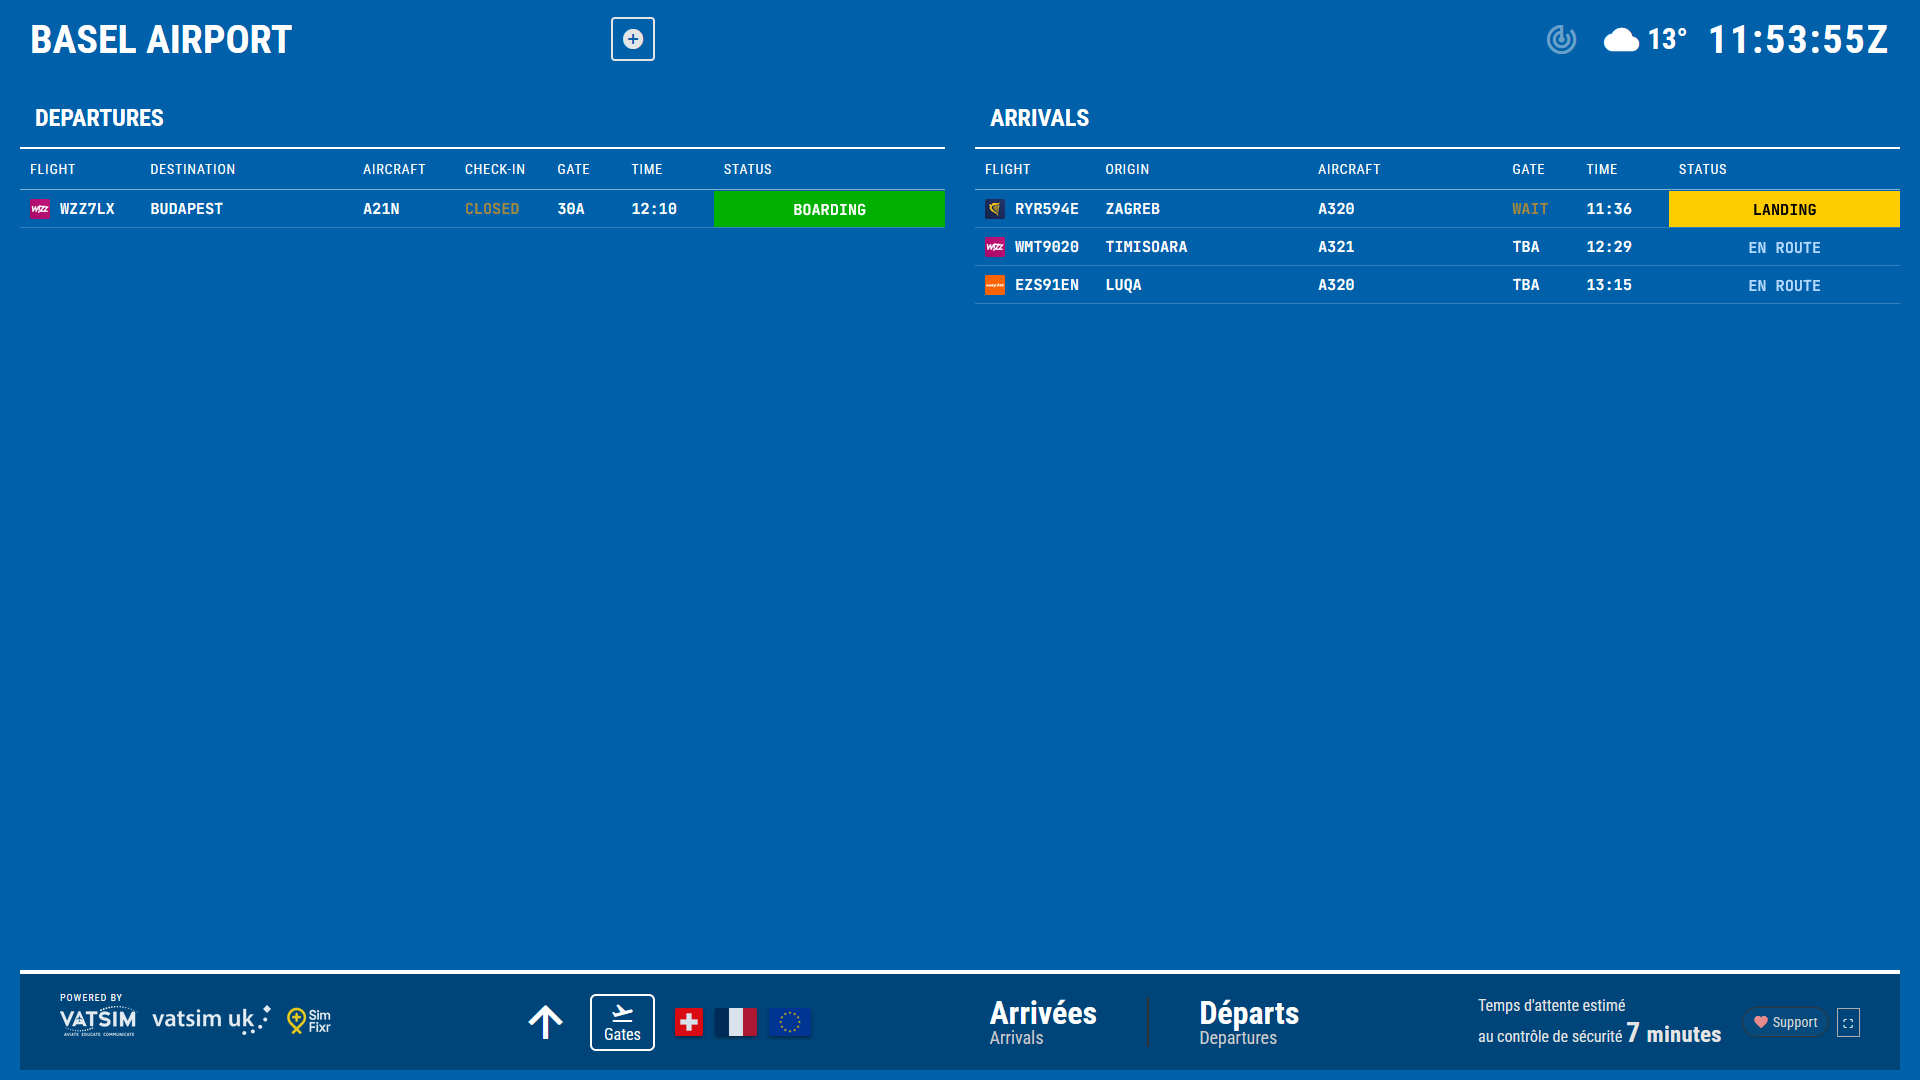Switch to Départs Departures tab
The height and width of the screenshot is (1080, 1920).
pos(1249,1022)
